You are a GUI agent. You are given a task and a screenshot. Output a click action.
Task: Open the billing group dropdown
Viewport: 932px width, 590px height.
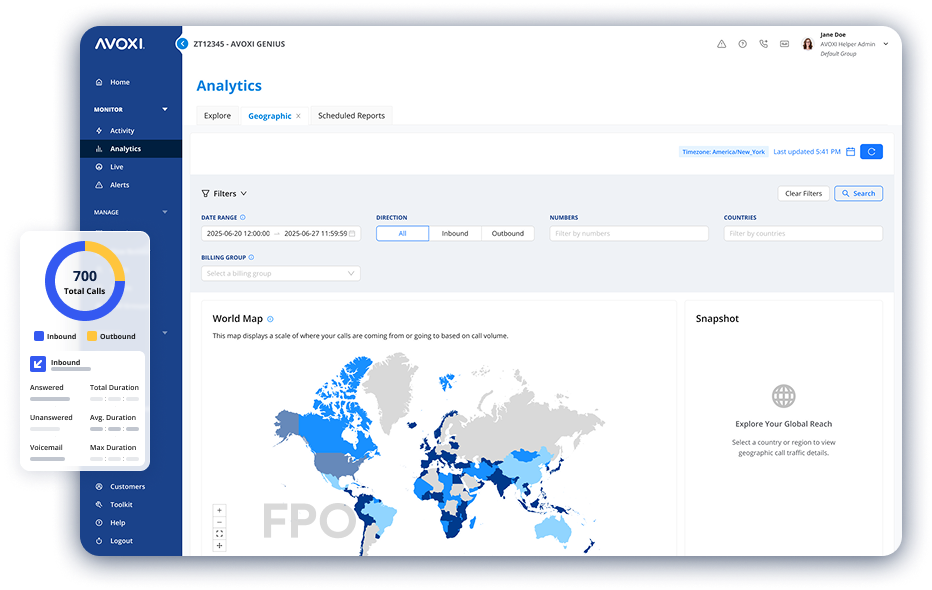click(x=281, y=273)
